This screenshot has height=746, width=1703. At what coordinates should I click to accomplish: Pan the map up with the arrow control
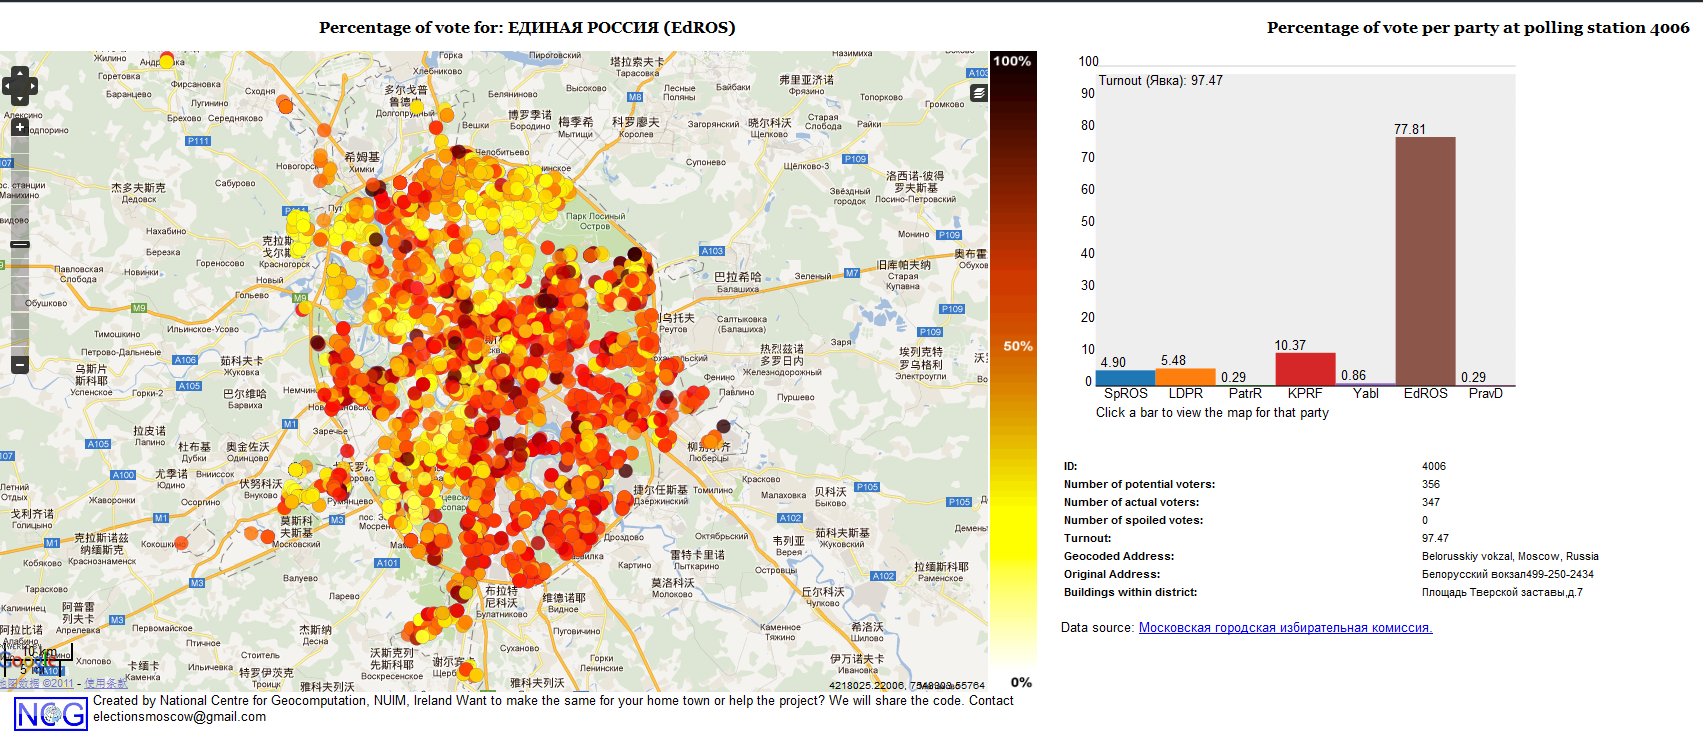[20, 73]
